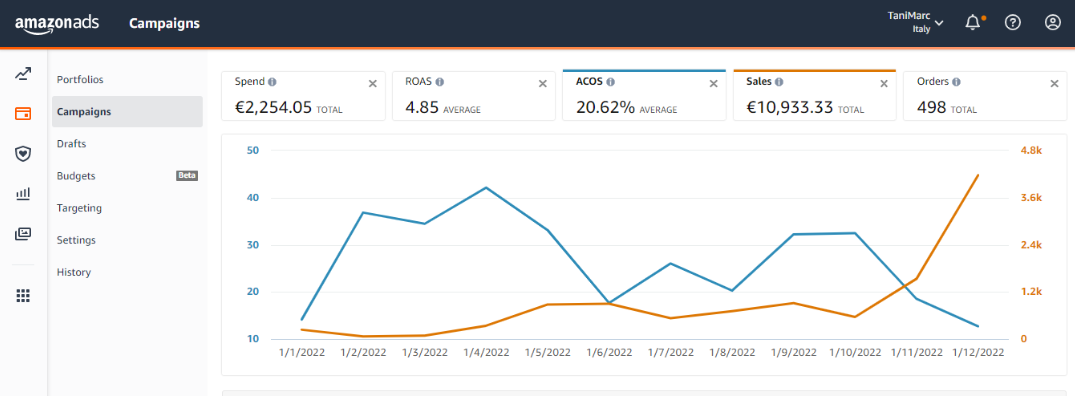Screen dimensions: 1075x396
Task: Show info tooltip for Orders
Action: click(956, 82)
